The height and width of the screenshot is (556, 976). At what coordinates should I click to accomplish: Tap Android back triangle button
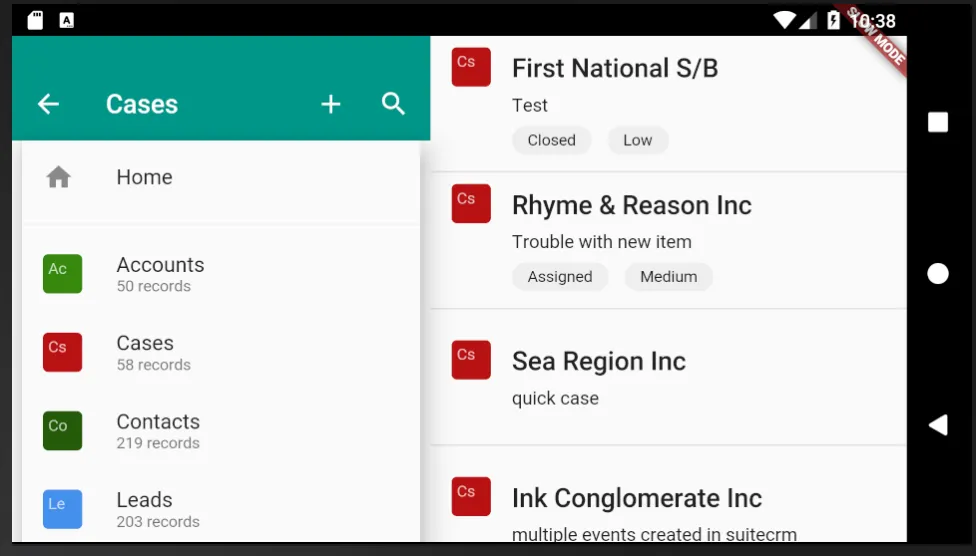[x=938, y=425]
